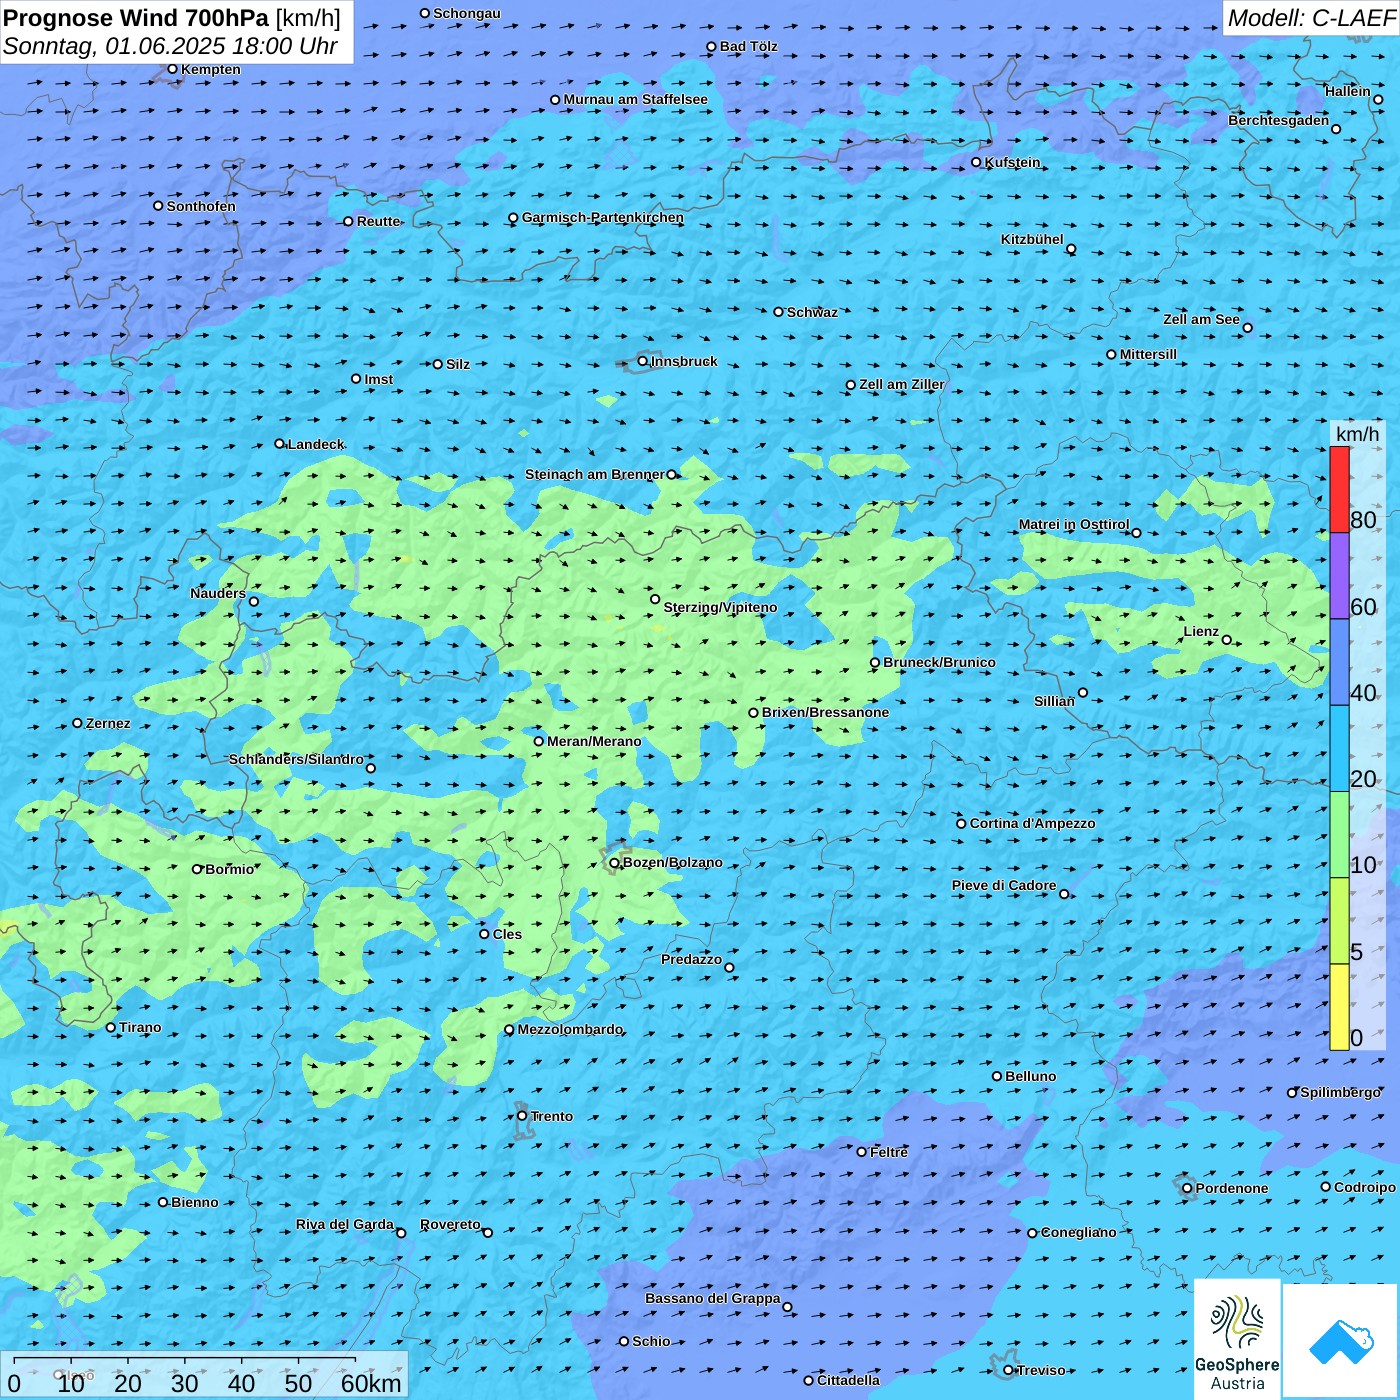The width and height of the screenshot is (1400, 1400).
Task: Click the Kufstein location marker
Action: [977, 162]
